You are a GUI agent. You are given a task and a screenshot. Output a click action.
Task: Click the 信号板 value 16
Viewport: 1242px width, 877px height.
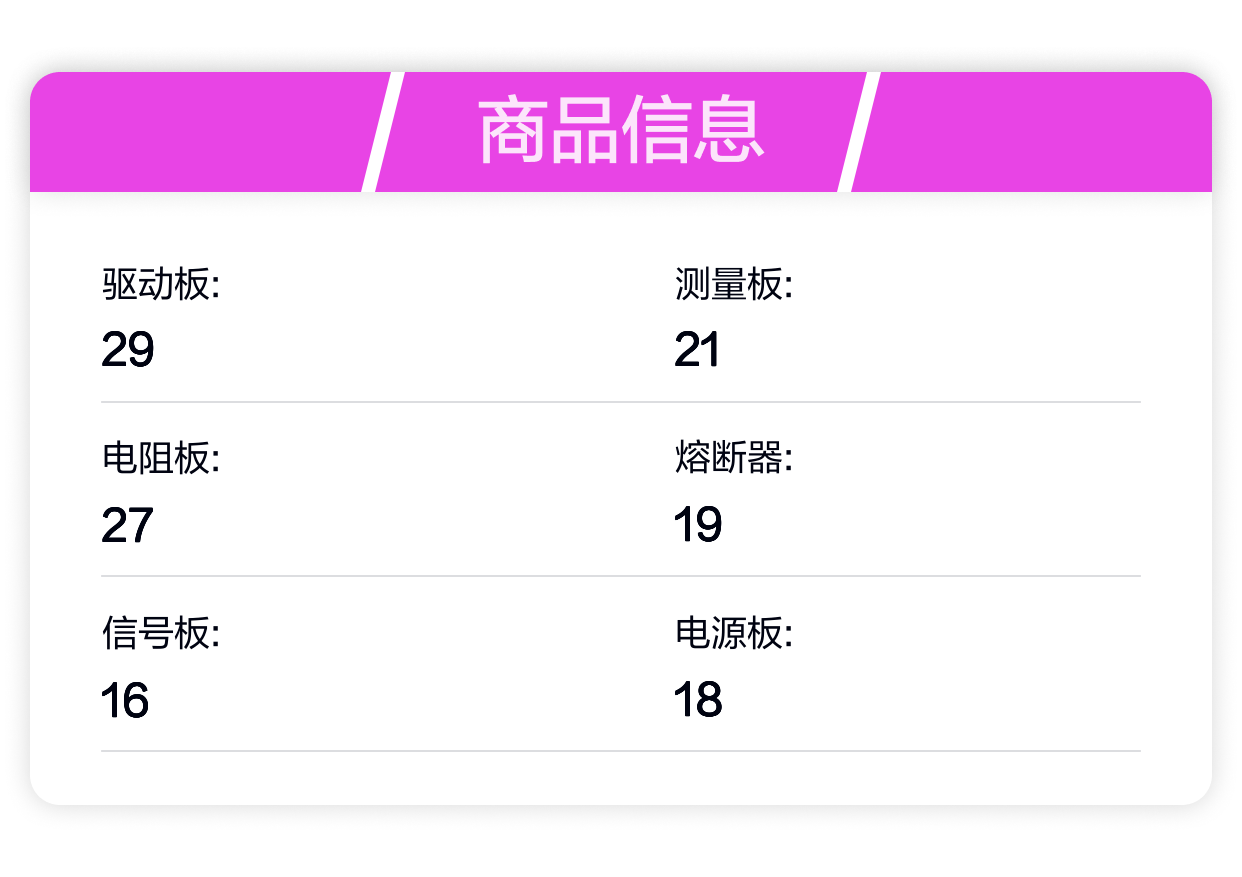pyautogui.click(x=125, y=700)
